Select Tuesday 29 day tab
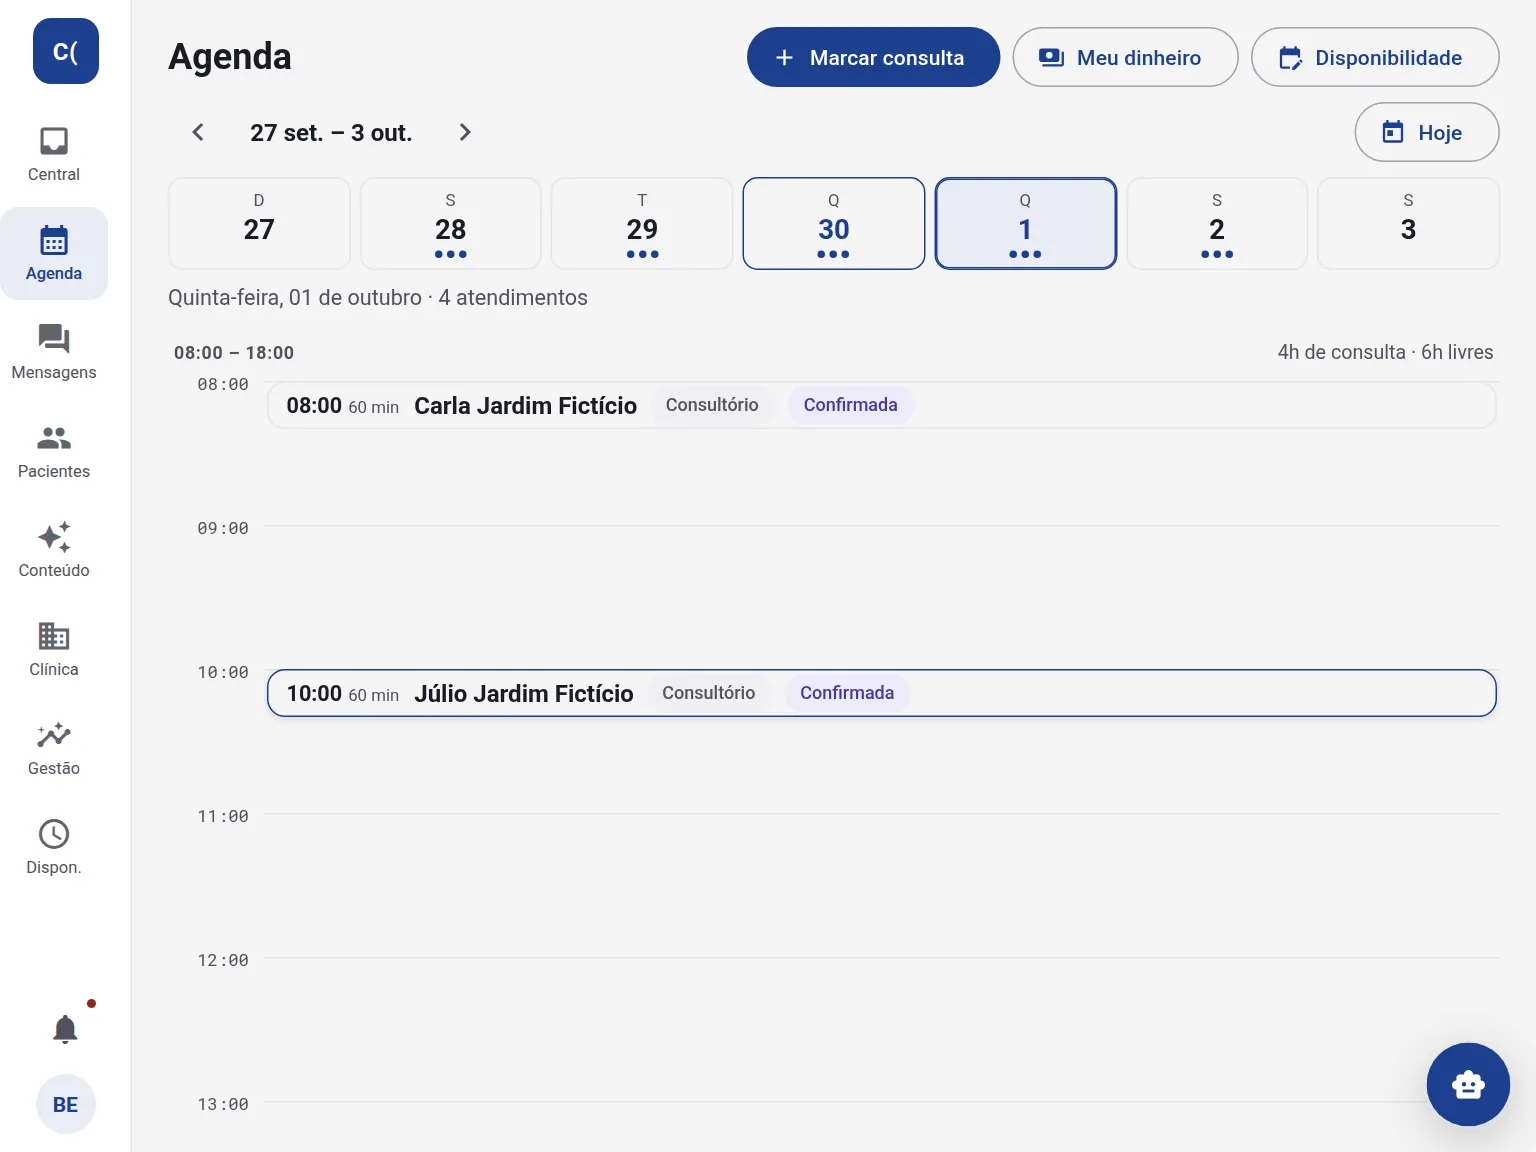The height and width of the screenshot is (1152, 1536). pos(642,223)
